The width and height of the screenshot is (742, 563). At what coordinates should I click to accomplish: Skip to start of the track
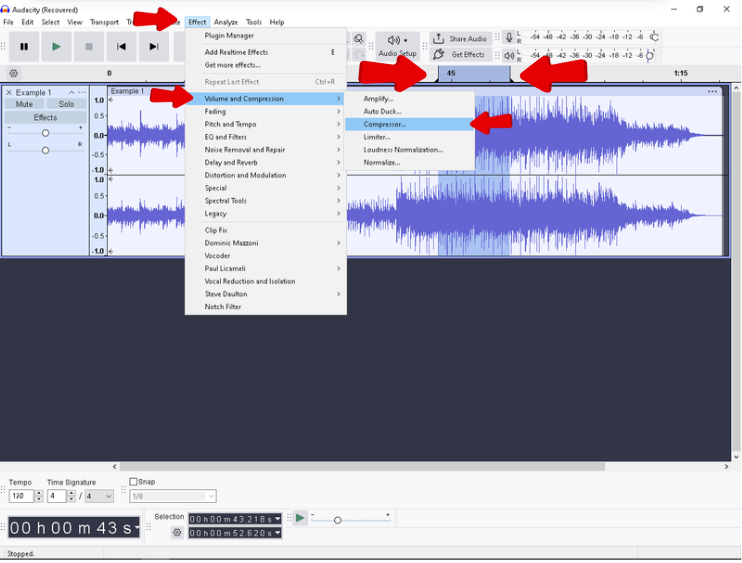121,46
